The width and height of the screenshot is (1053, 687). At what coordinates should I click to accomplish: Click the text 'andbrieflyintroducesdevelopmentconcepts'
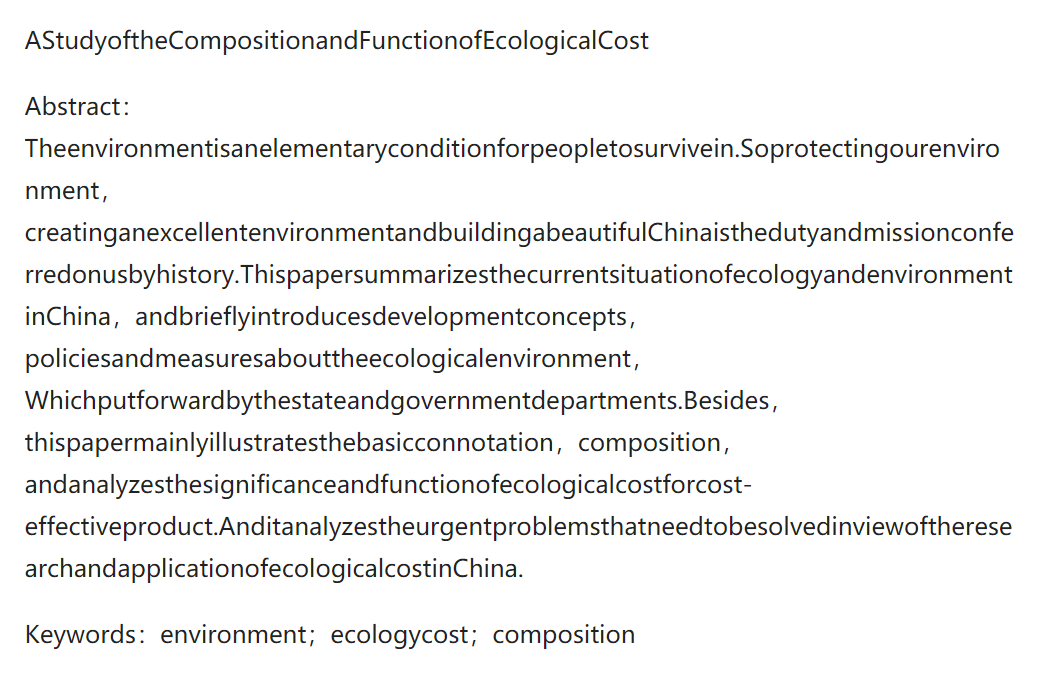pos(381,317)
